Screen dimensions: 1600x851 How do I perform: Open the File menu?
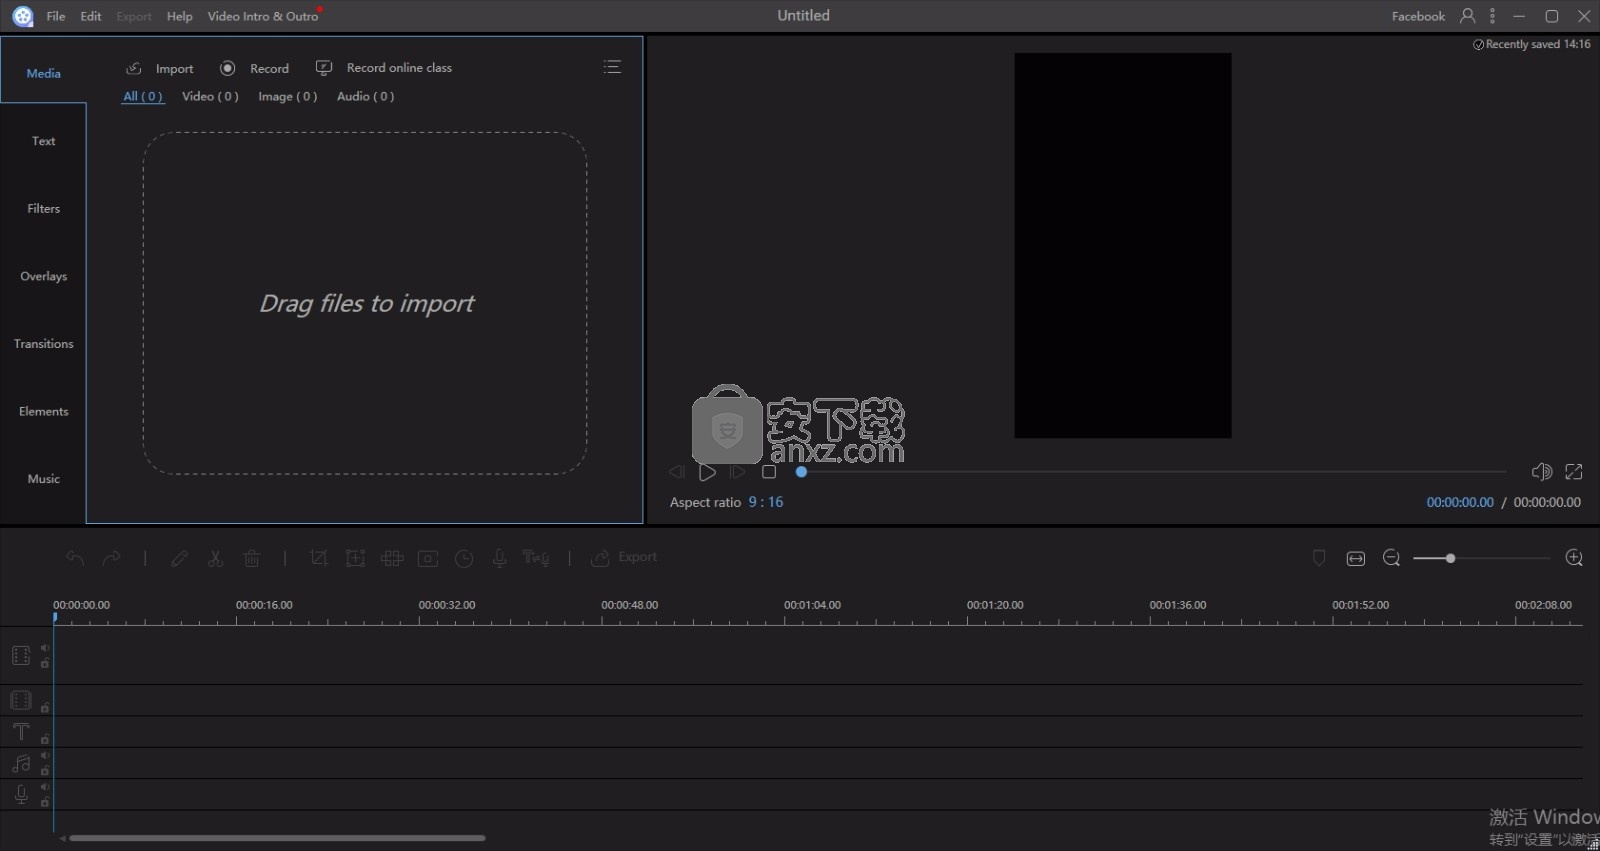click(56, 16)
